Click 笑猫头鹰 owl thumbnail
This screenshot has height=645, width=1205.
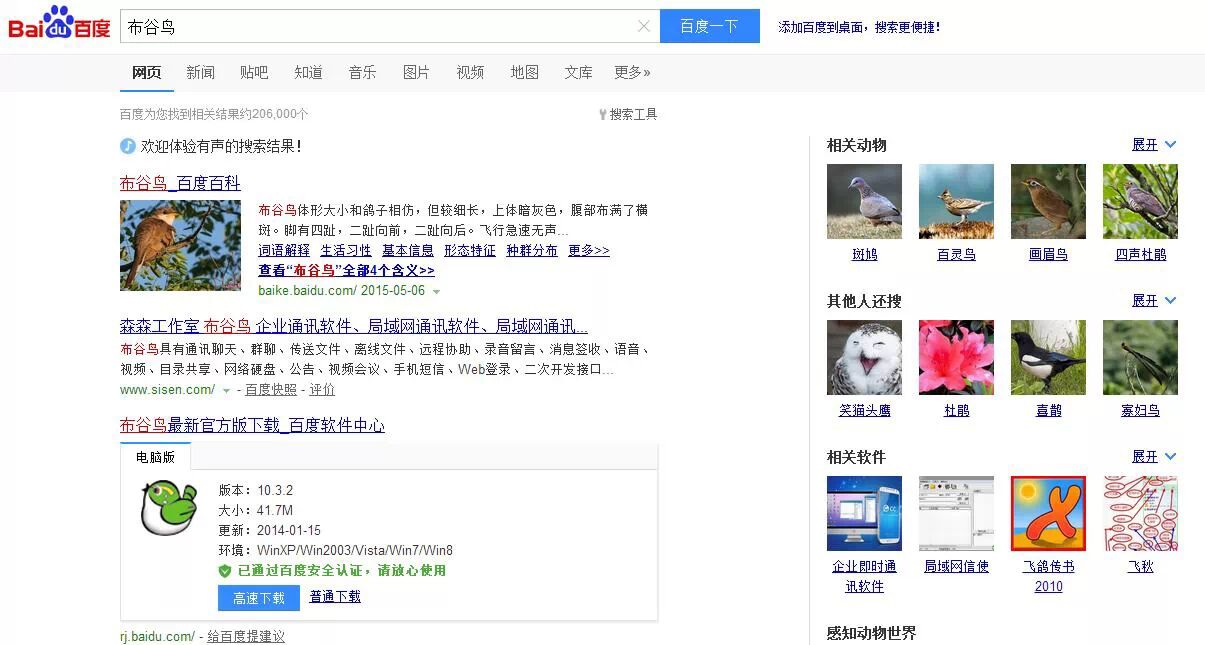click(x=864, y=358)
